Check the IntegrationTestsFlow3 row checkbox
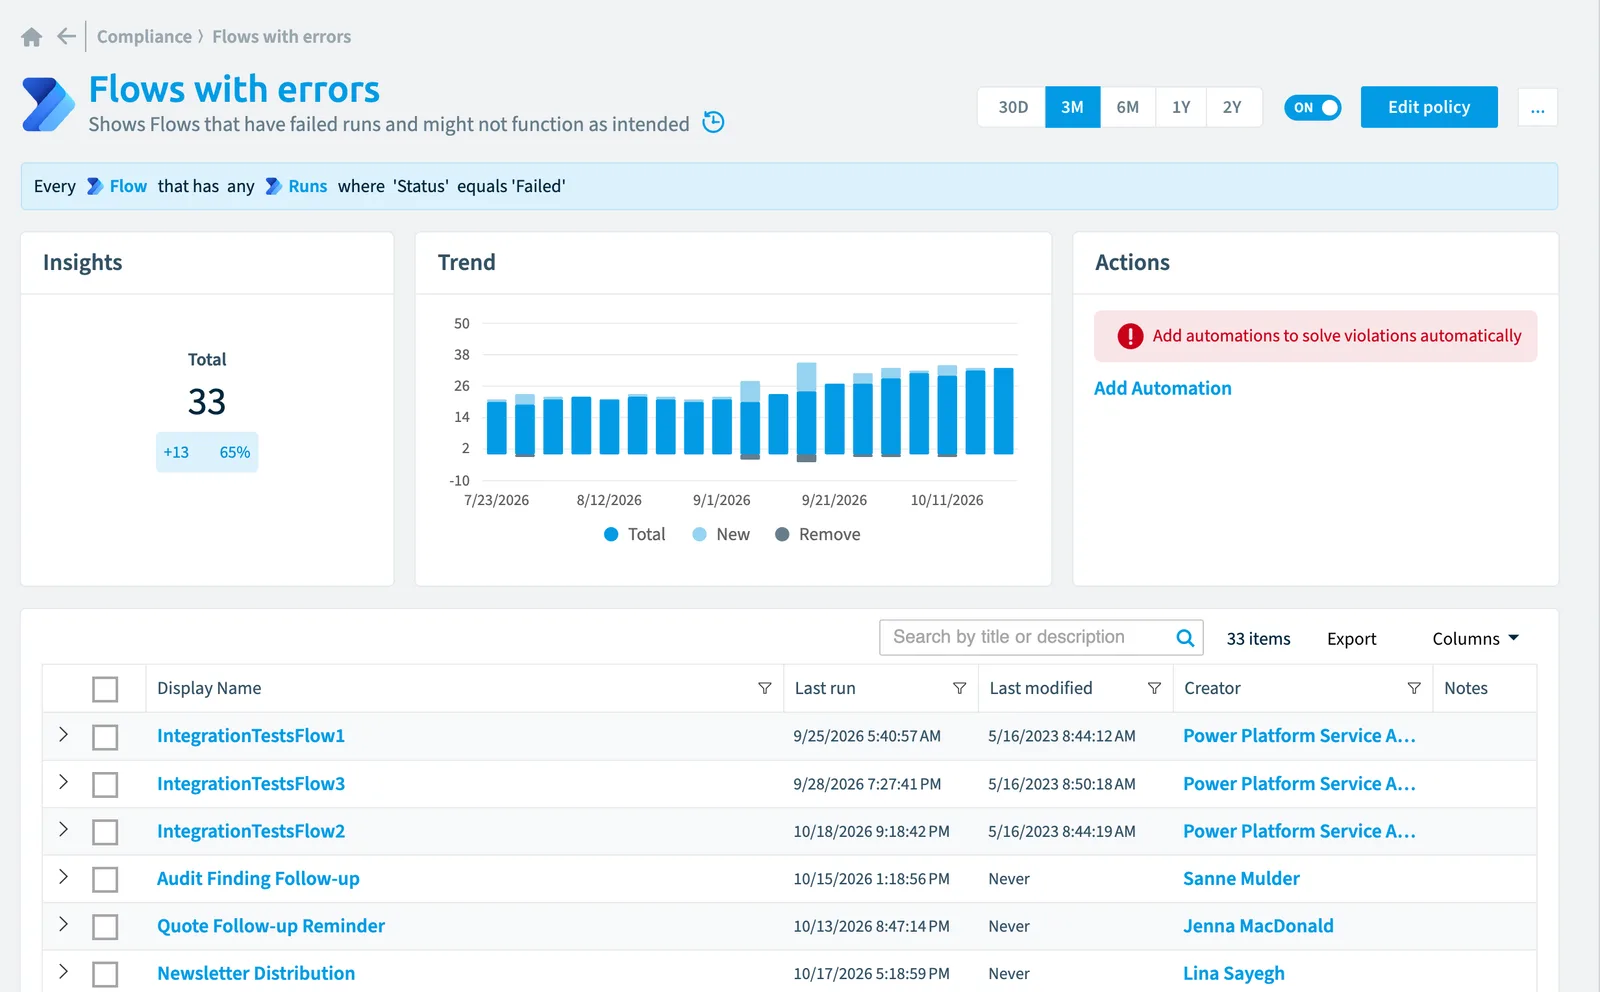This screenshot has width=1600, height=992. 105,785
